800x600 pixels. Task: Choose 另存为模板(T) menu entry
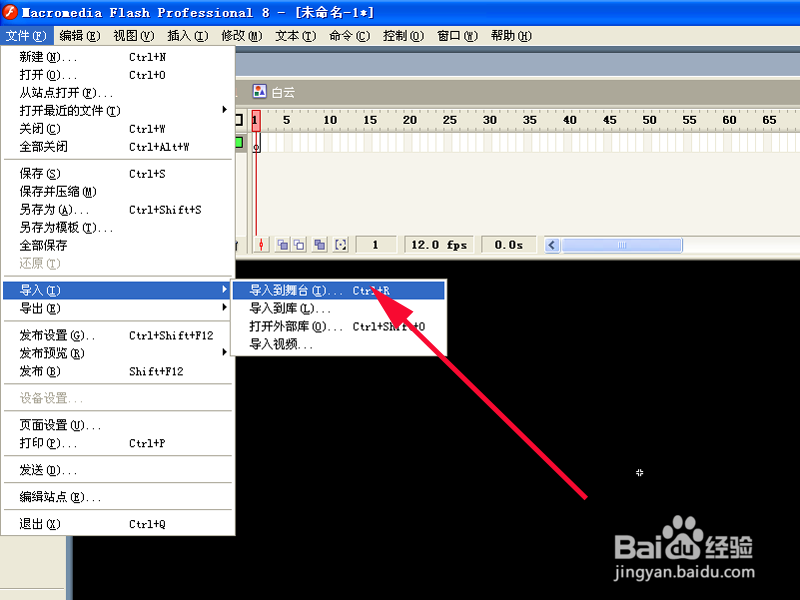(x=117, y=228)
